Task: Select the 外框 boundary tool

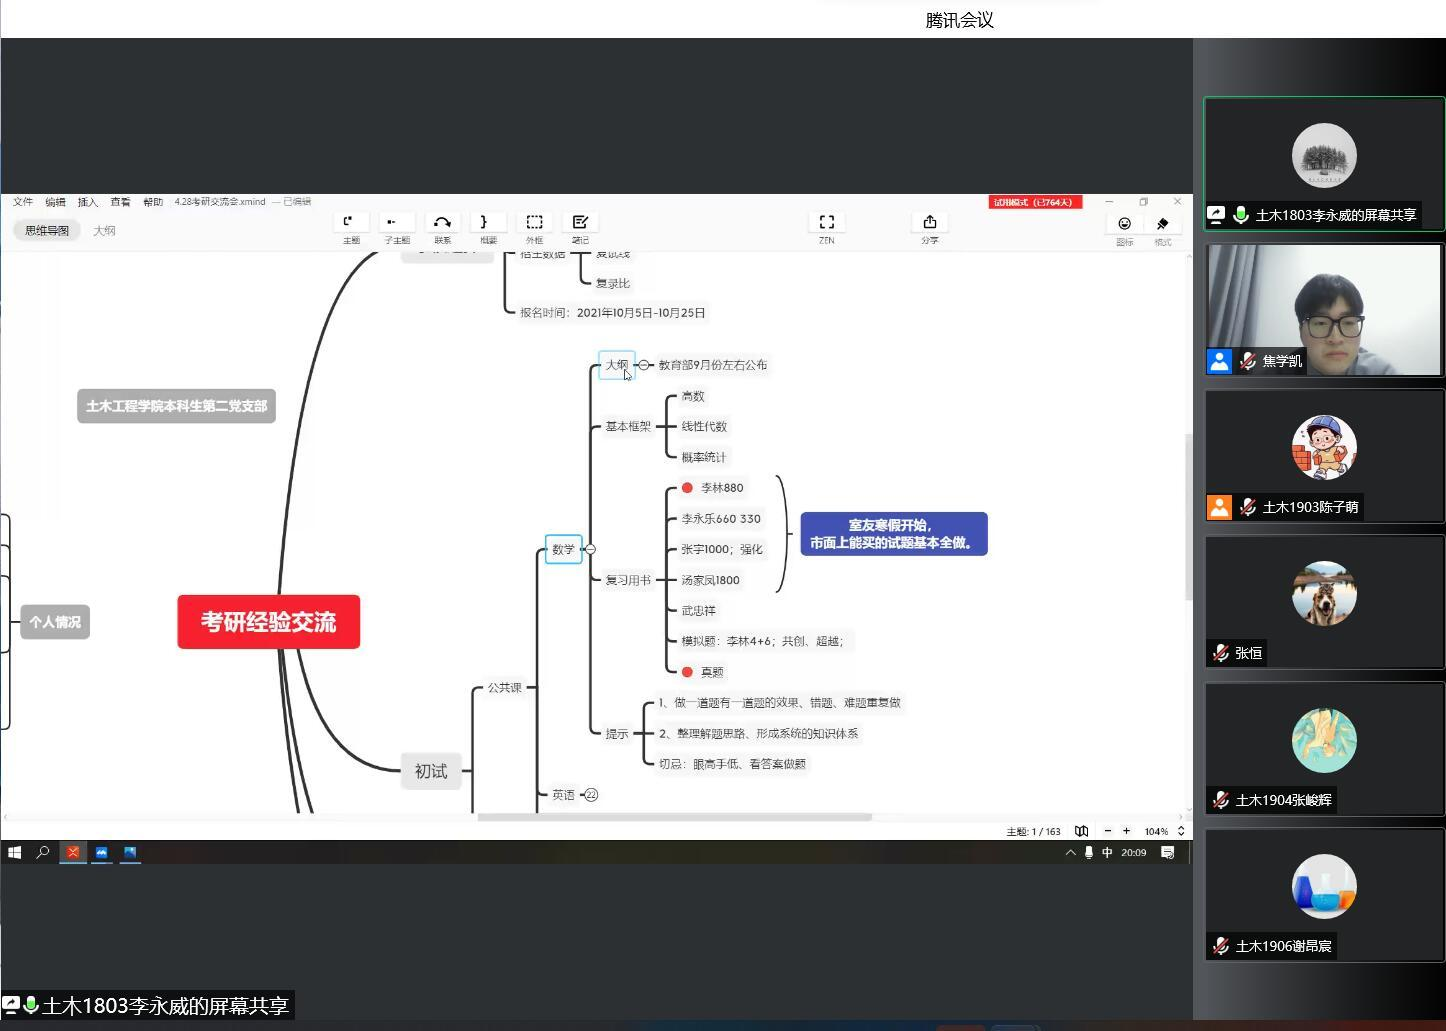Action: pyautogui.click(x=534, y=223)
